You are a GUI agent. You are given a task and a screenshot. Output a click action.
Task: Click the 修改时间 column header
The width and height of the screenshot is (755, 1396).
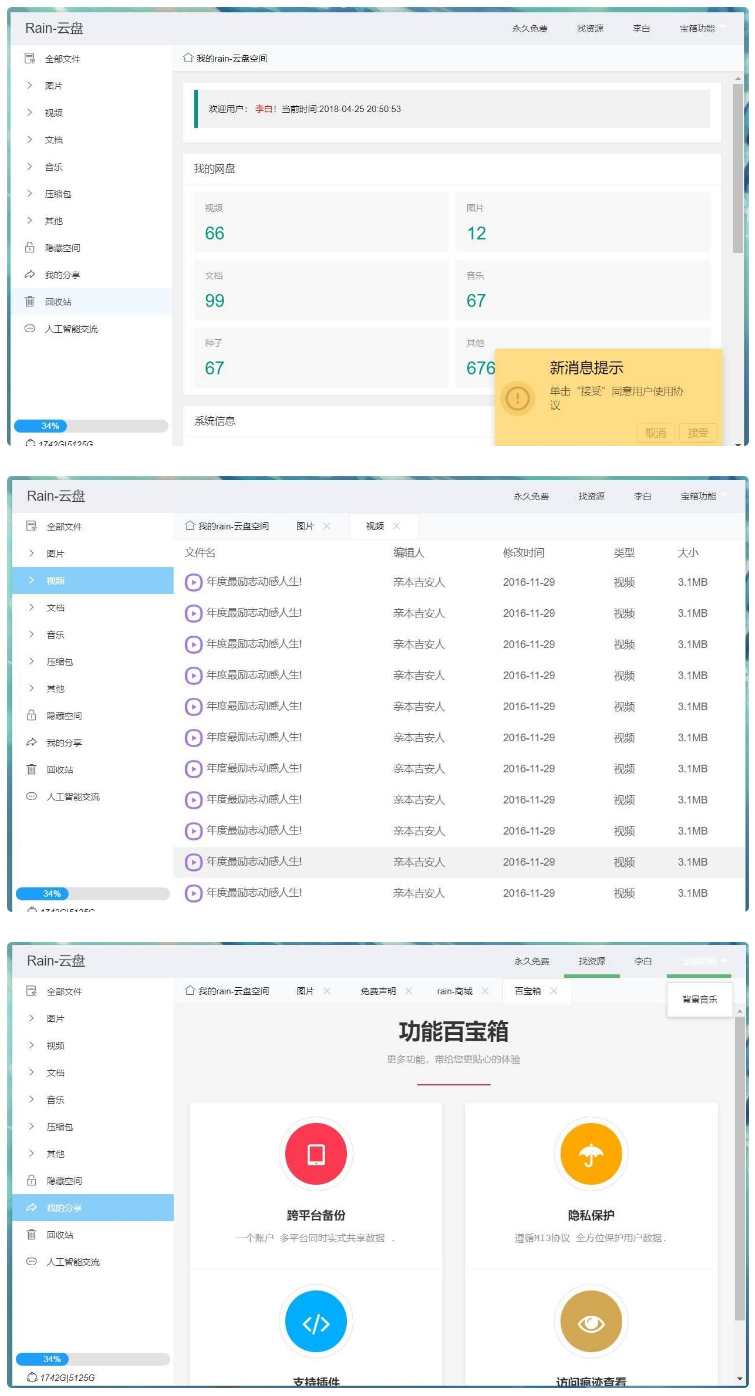[524, 553]
